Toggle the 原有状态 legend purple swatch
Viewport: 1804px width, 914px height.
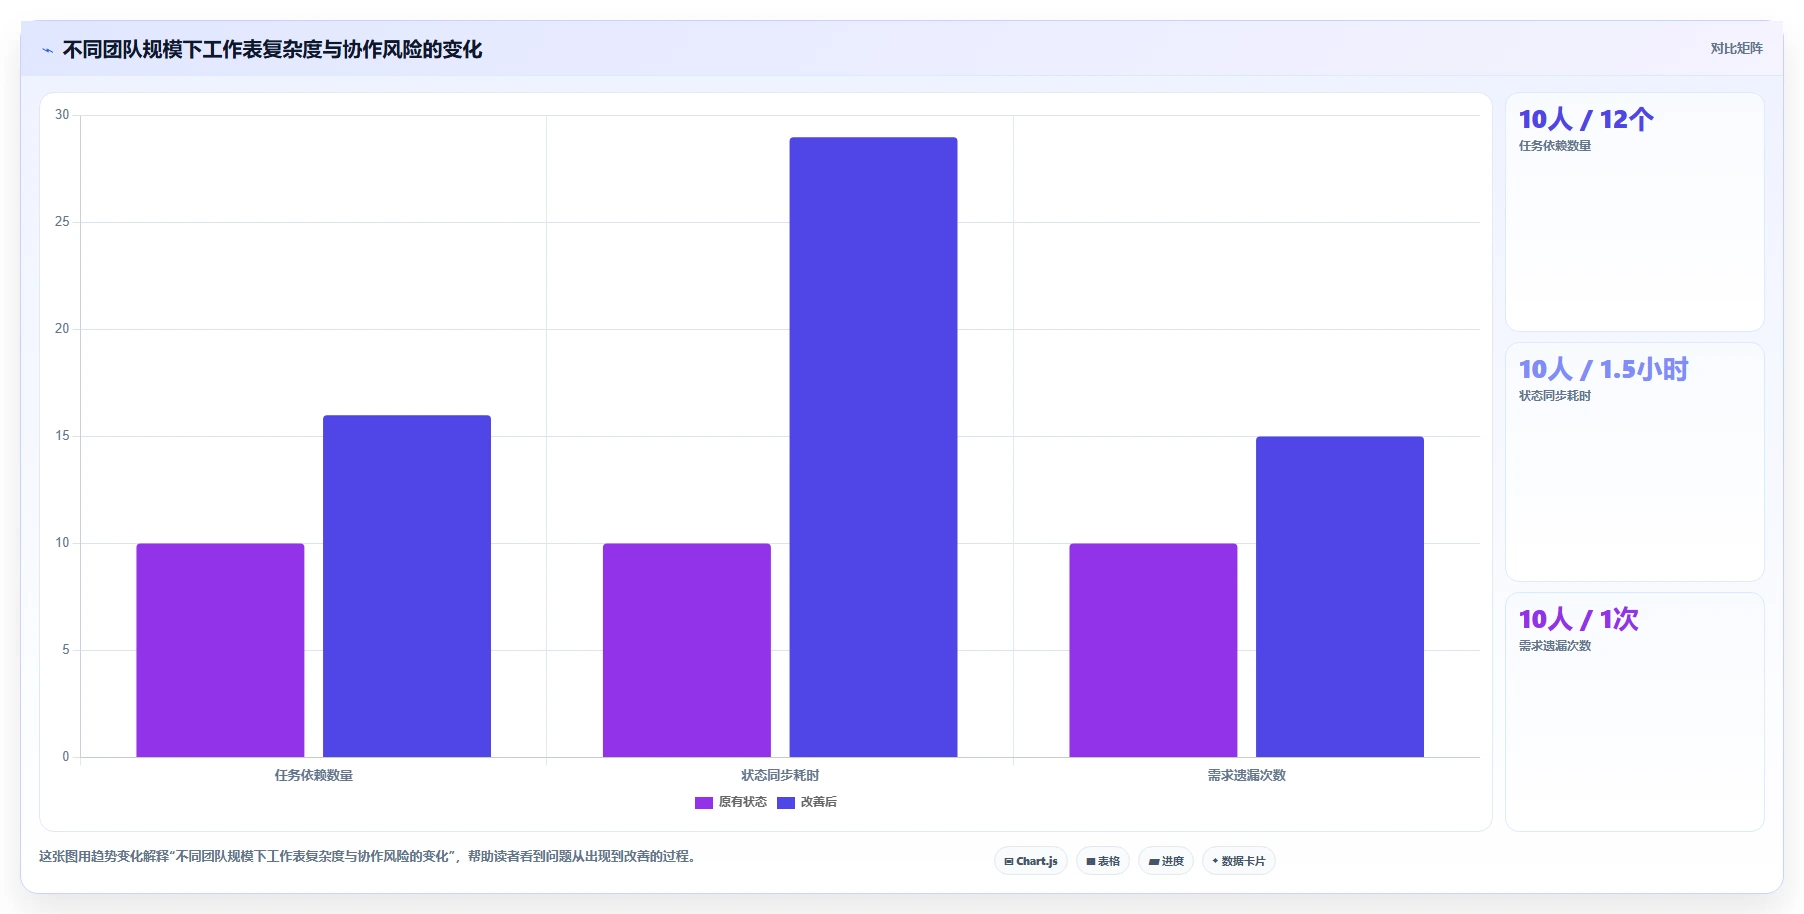click(x=704, y=802)
